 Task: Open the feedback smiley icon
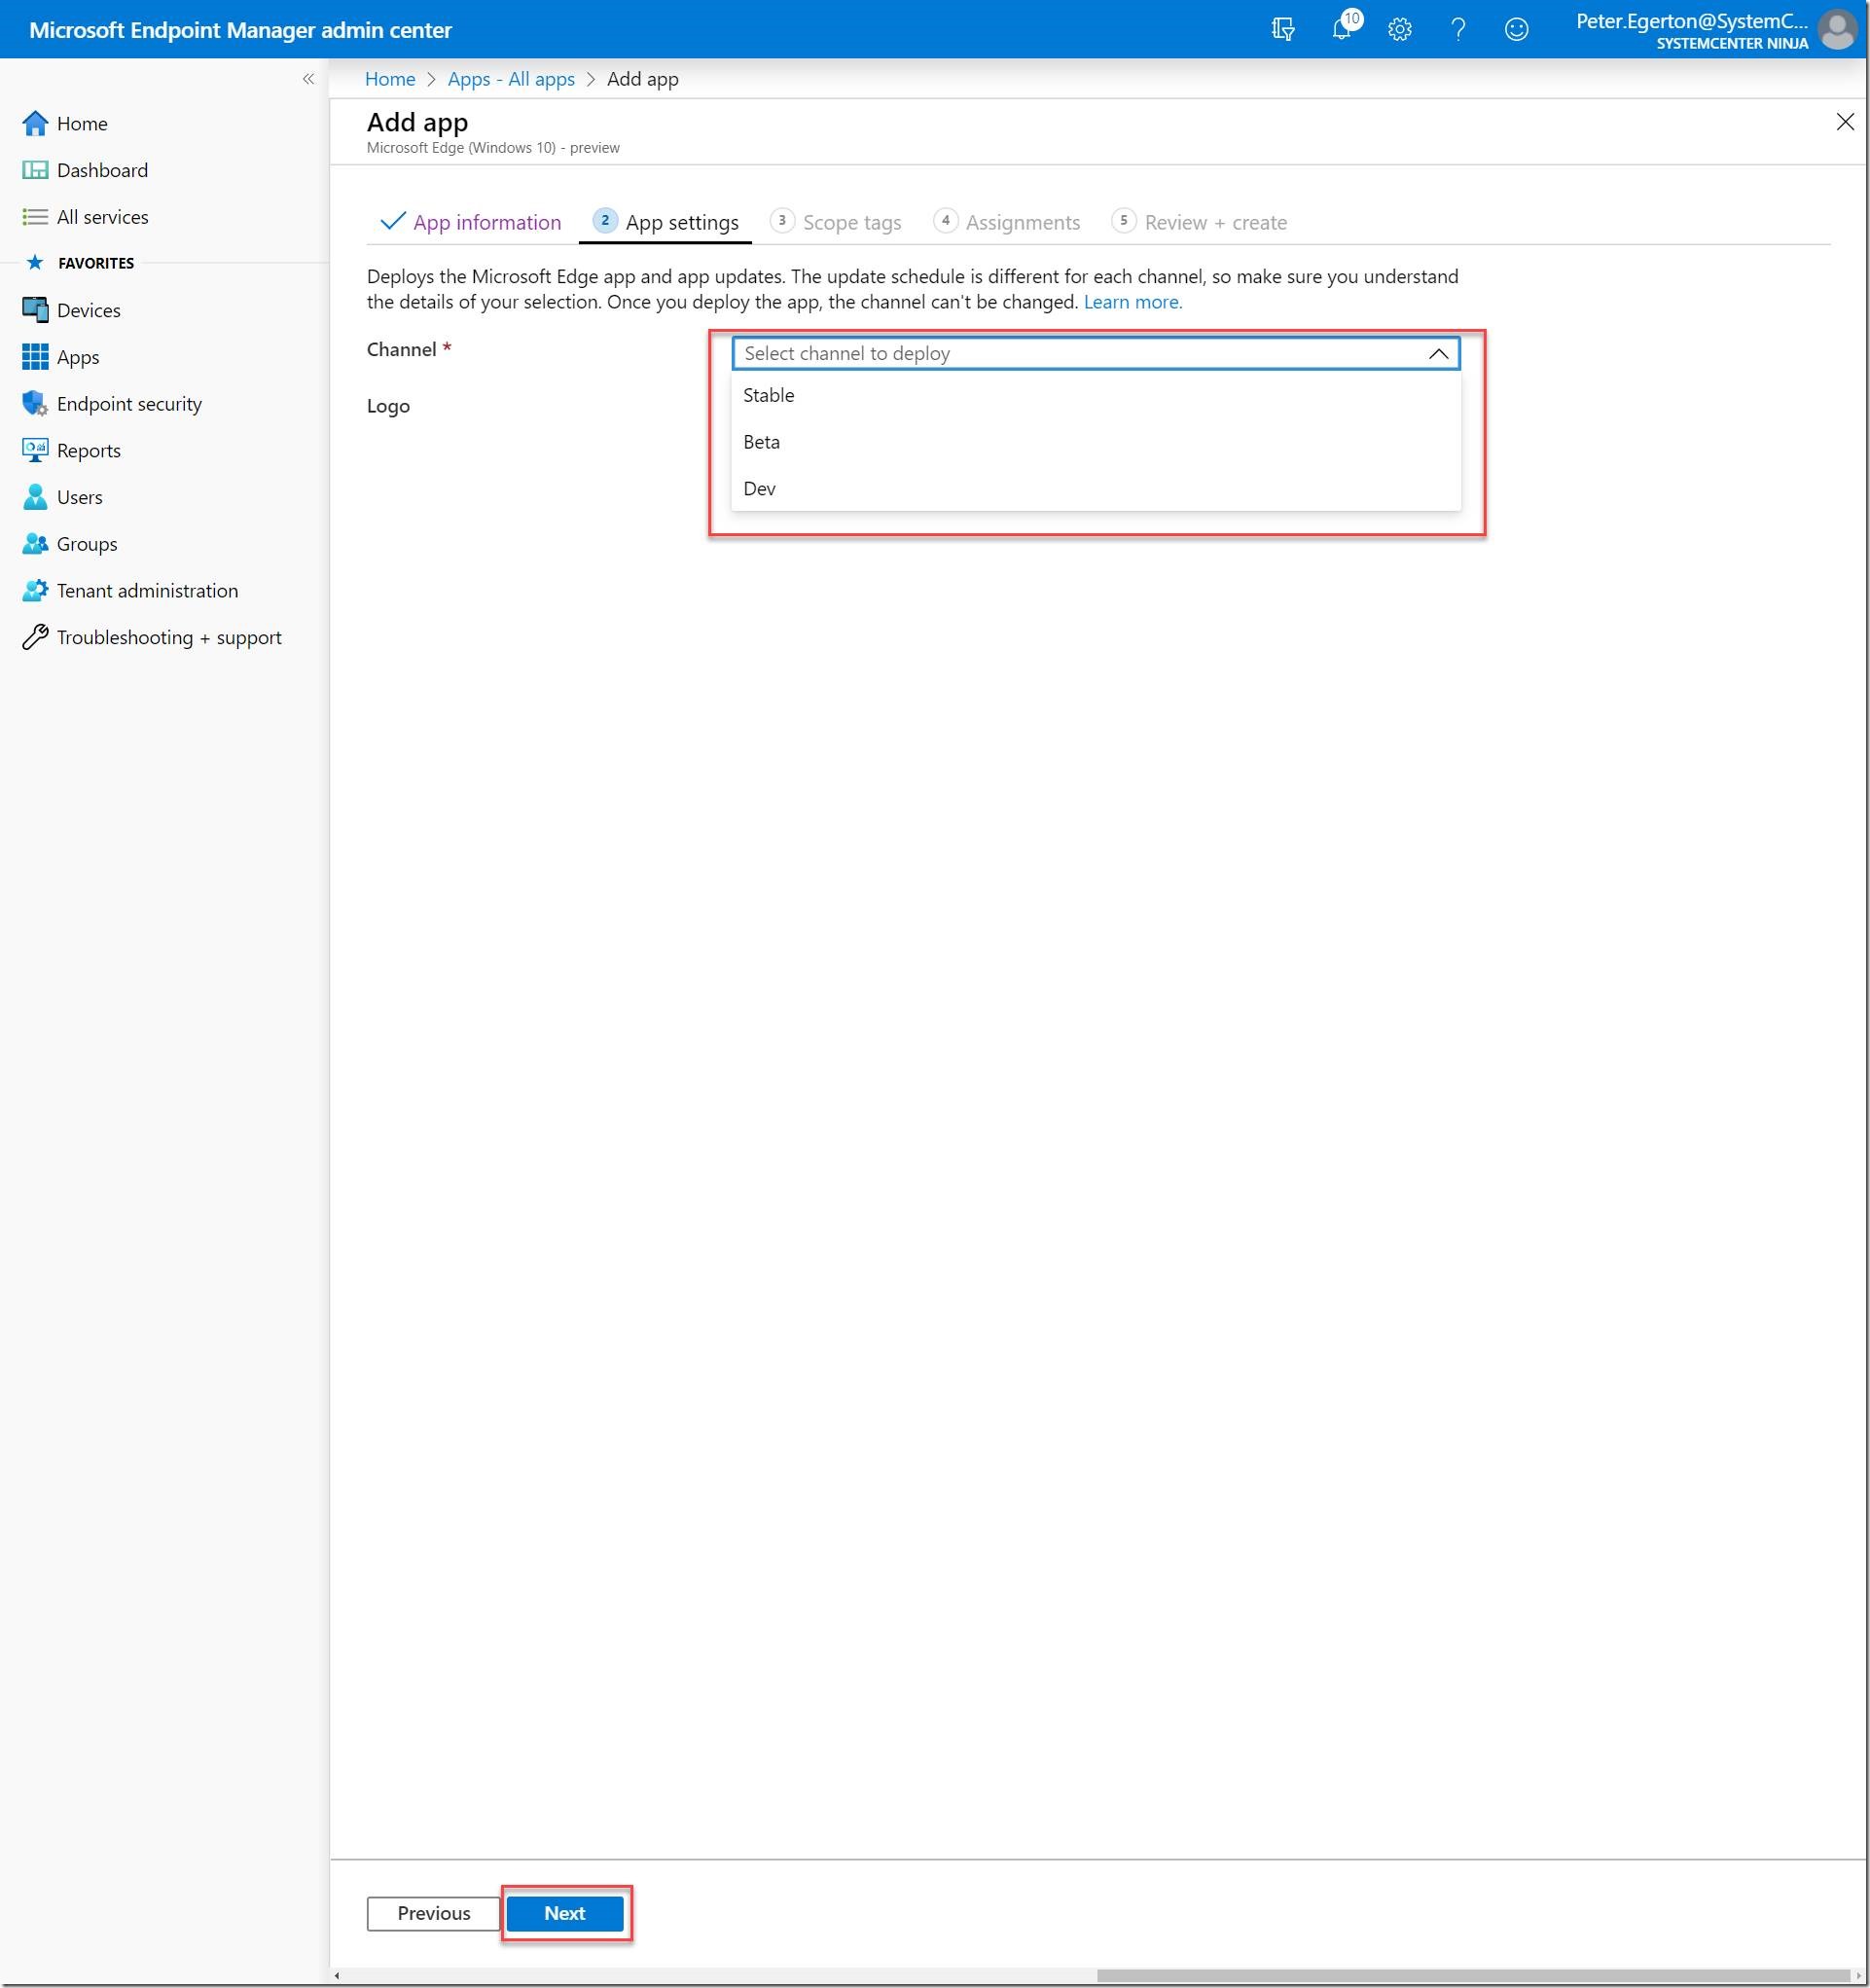click(1516, 30)
